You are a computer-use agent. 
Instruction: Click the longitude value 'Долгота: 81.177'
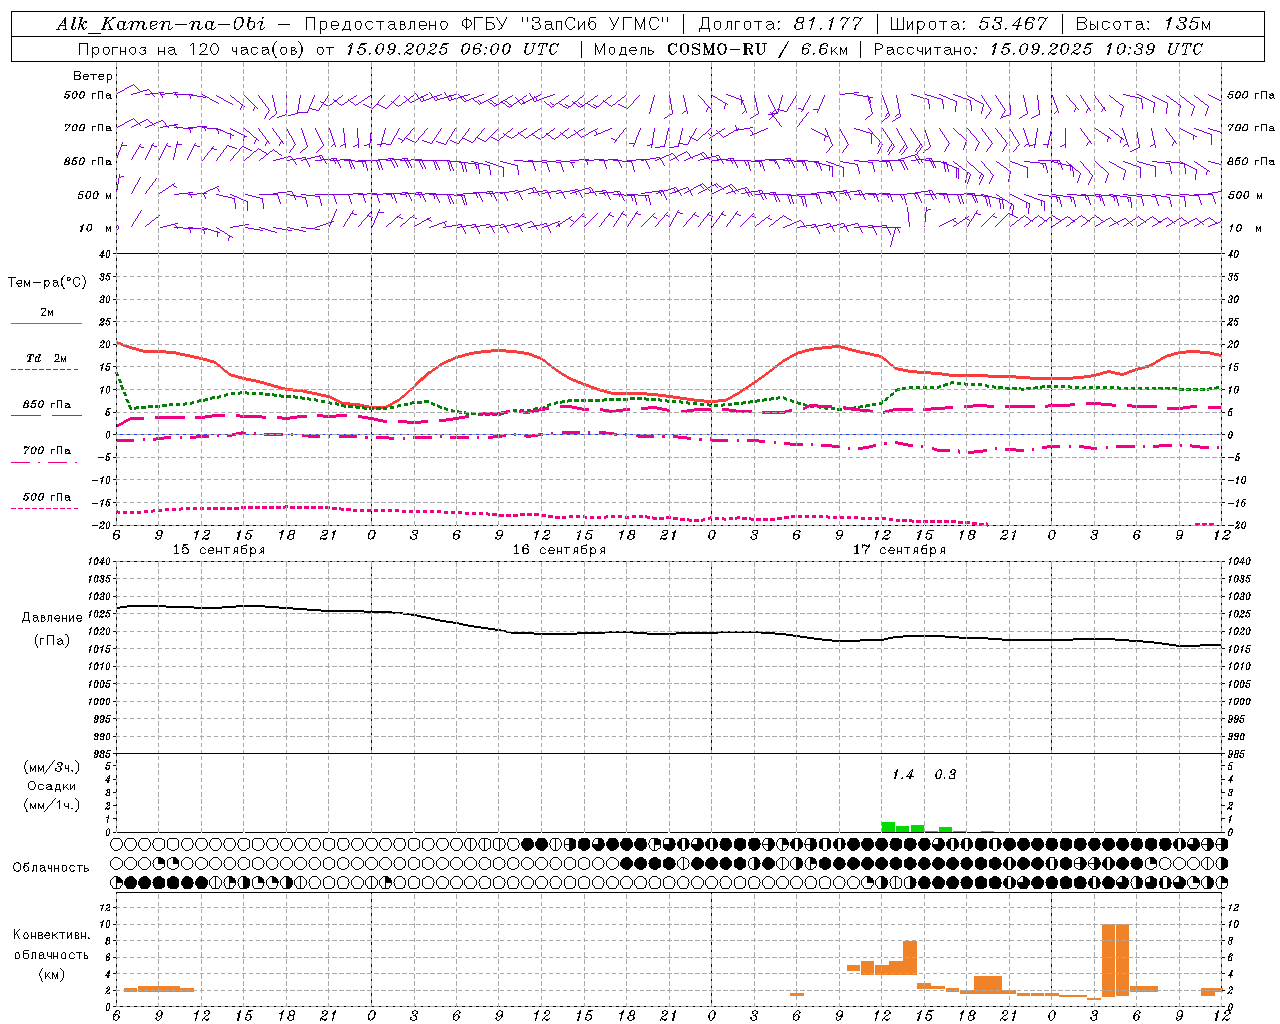tap(780, 24)
